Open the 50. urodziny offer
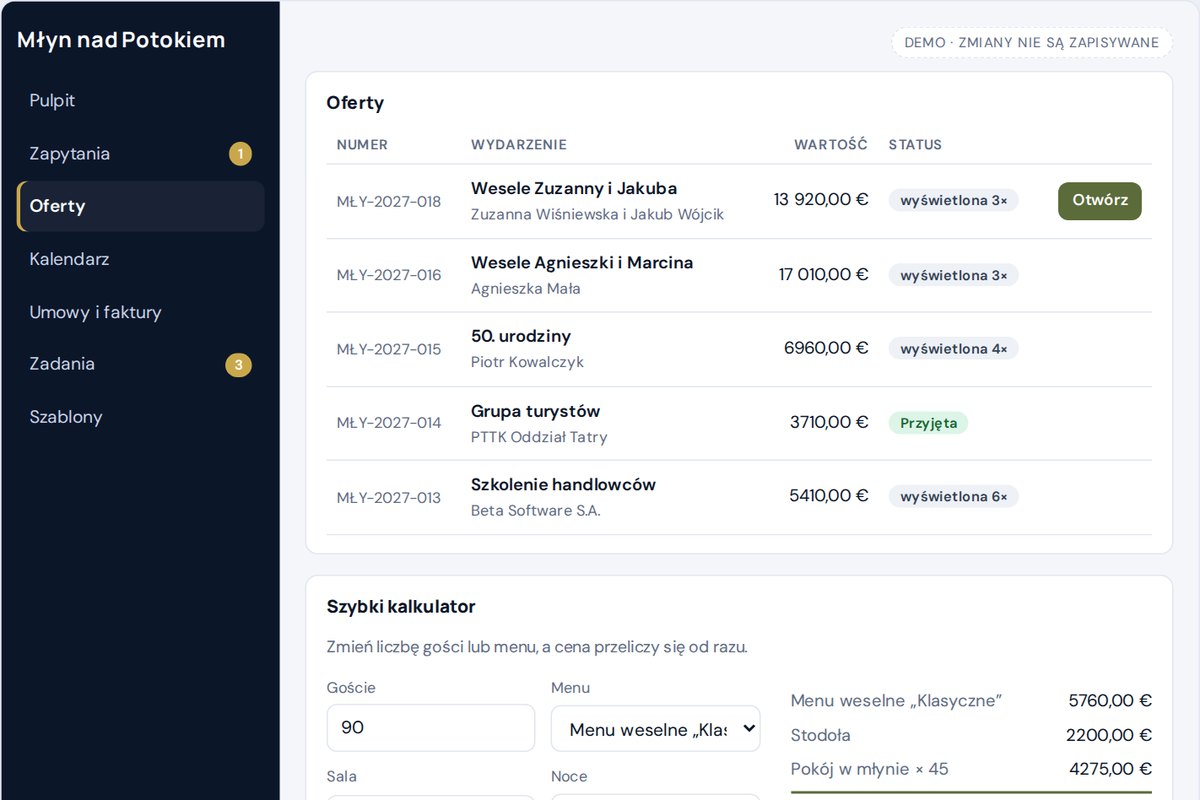Image resolution: width=1200 pixels, height=800 pixels. [x=521, y=336]
